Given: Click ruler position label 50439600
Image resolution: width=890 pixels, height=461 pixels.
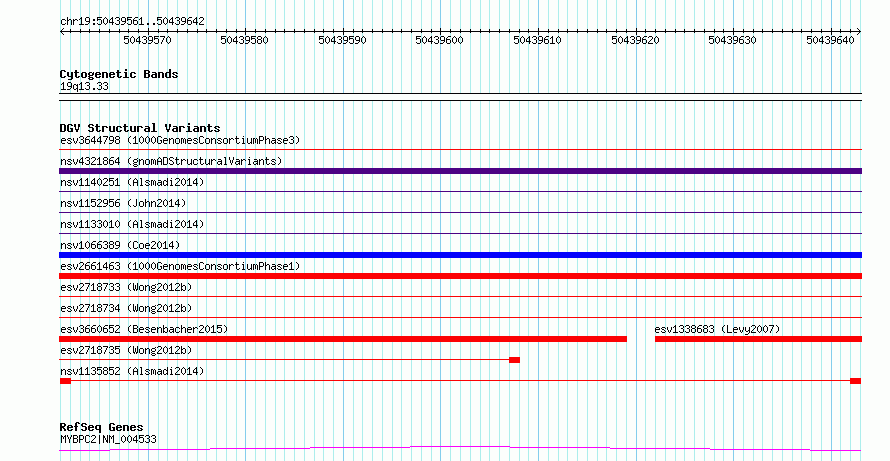Looking at the screenshot, I should (440, 40).
